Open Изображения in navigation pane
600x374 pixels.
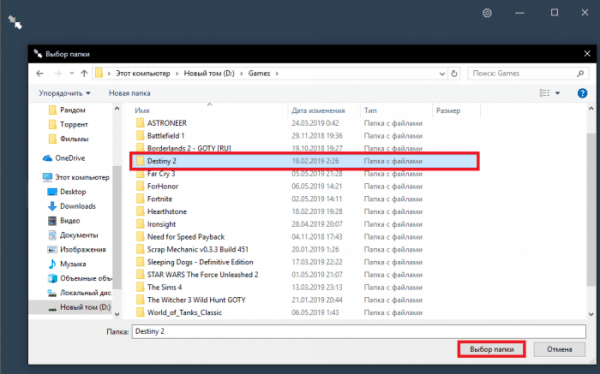click(76, 249)
